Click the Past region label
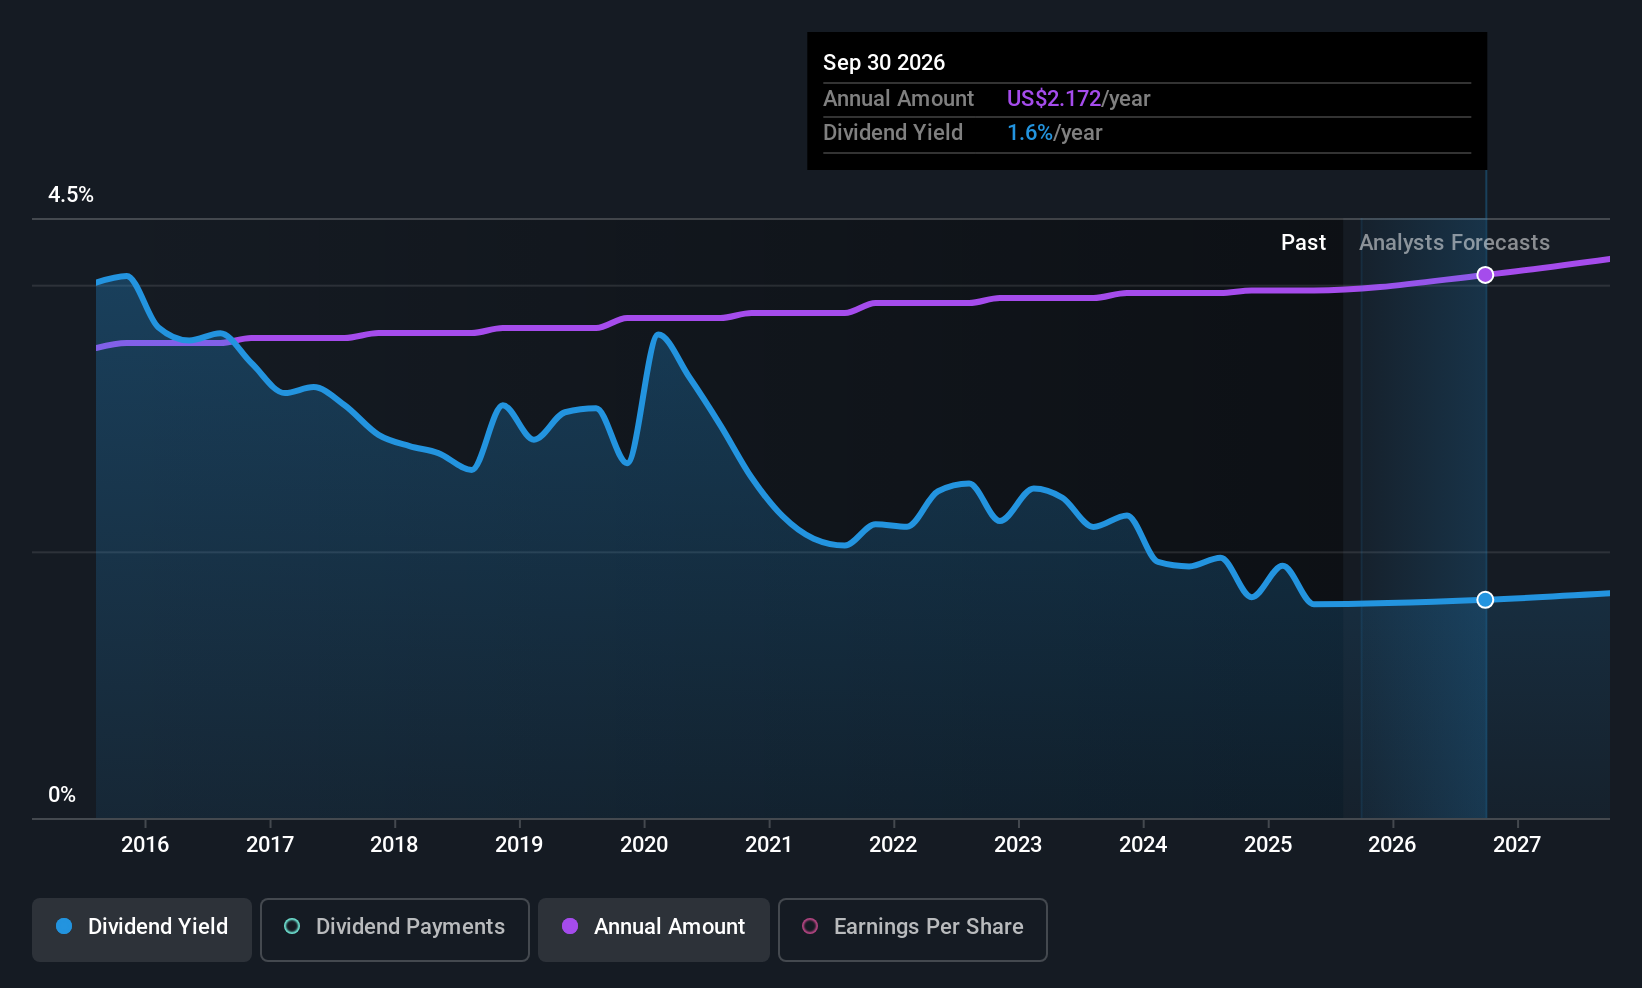The image size is (1642, 988). point(1304,243)
